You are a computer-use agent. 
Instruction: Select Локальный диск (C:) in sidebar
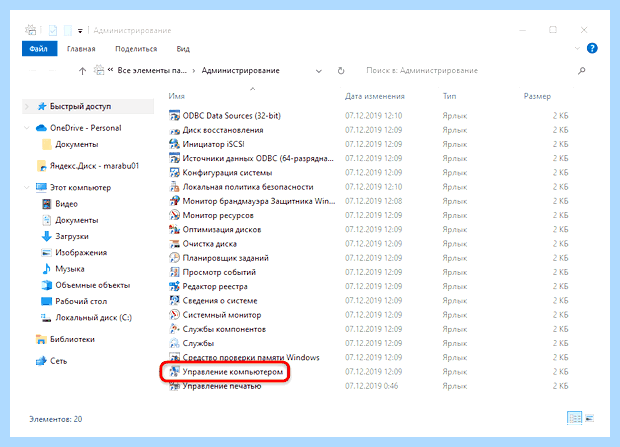click(x=93, y=318)
